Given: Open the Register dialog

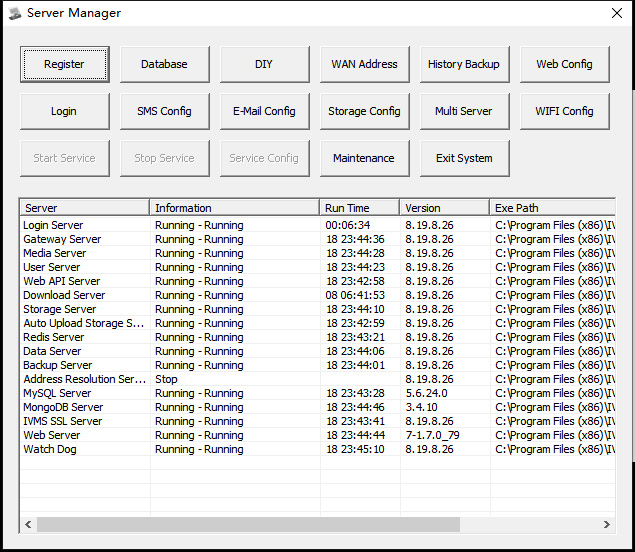Looking at the screenshot, I should pyautogui.click(x=65, y=64).
